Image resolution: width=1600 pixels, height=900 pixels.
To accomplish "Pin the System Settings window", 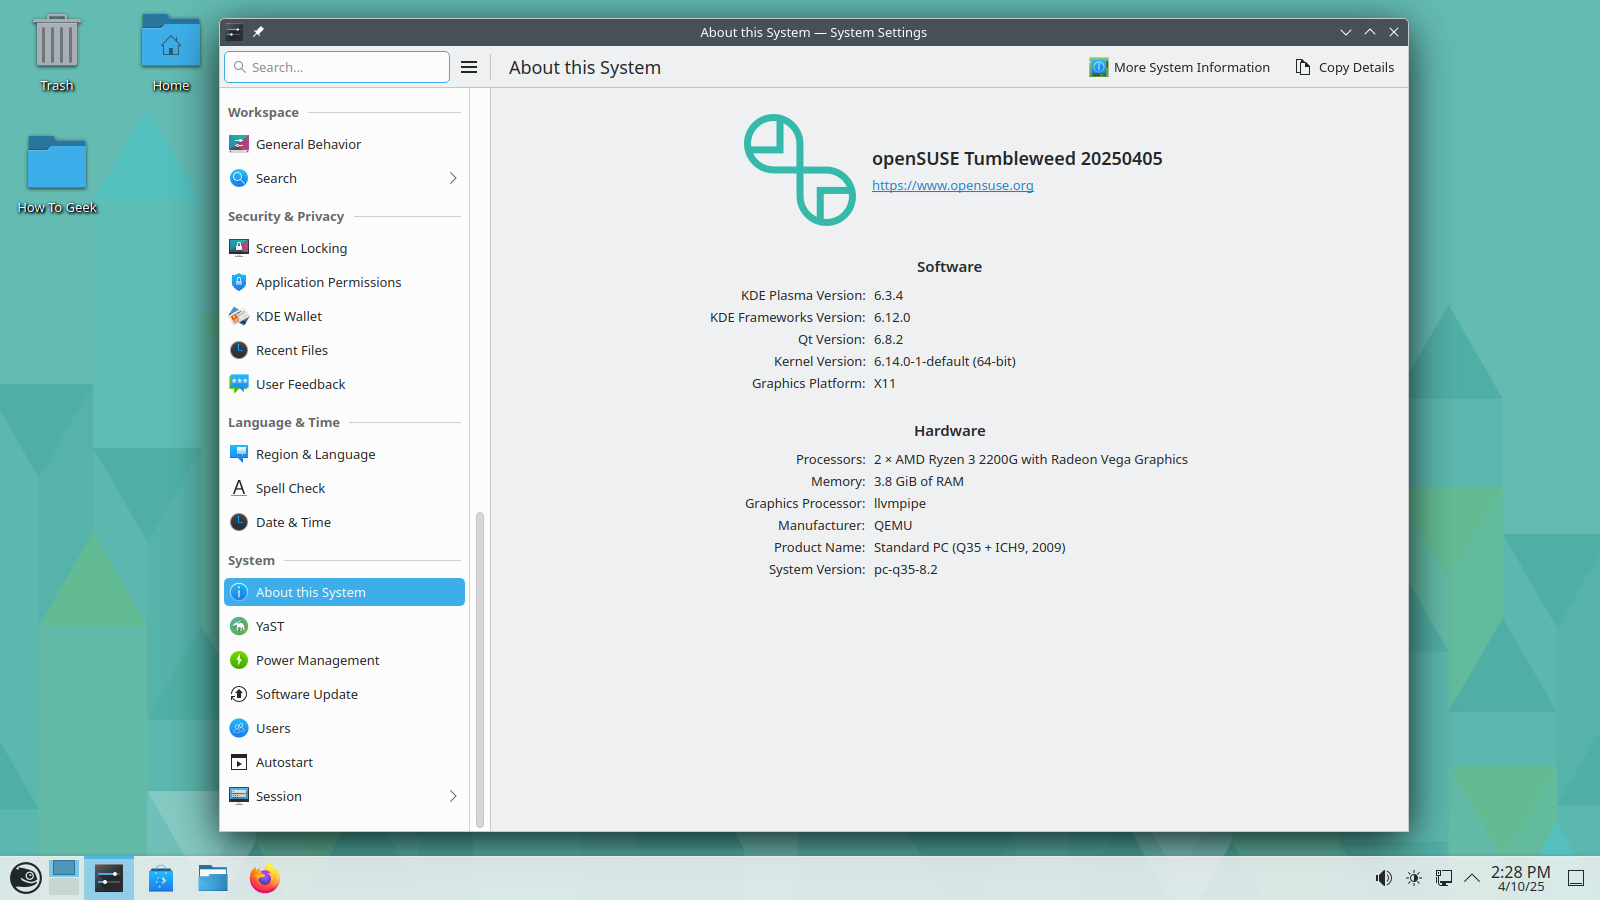I will (x=257, y=32).
